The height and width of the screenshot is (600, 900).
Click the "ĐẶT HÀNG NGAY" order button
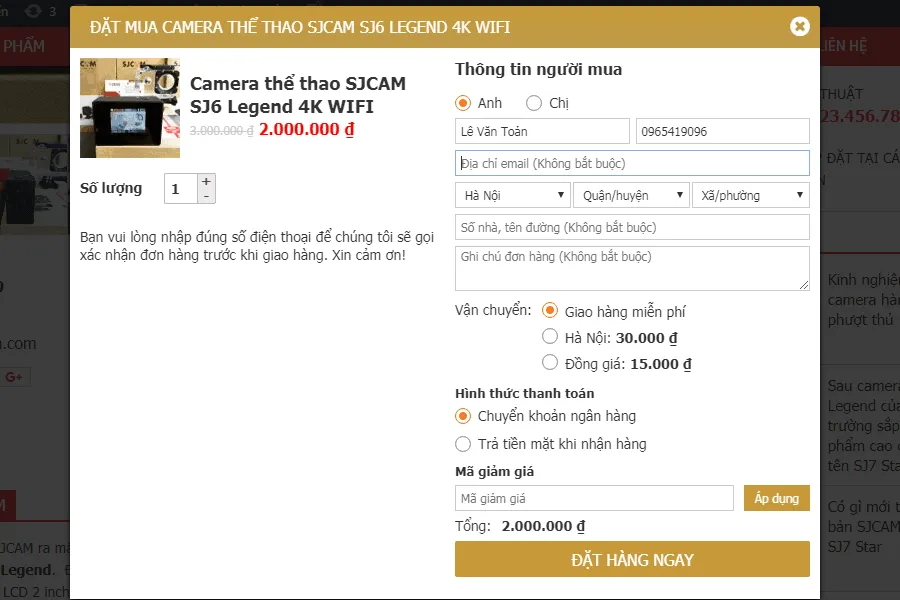point(632,559)
